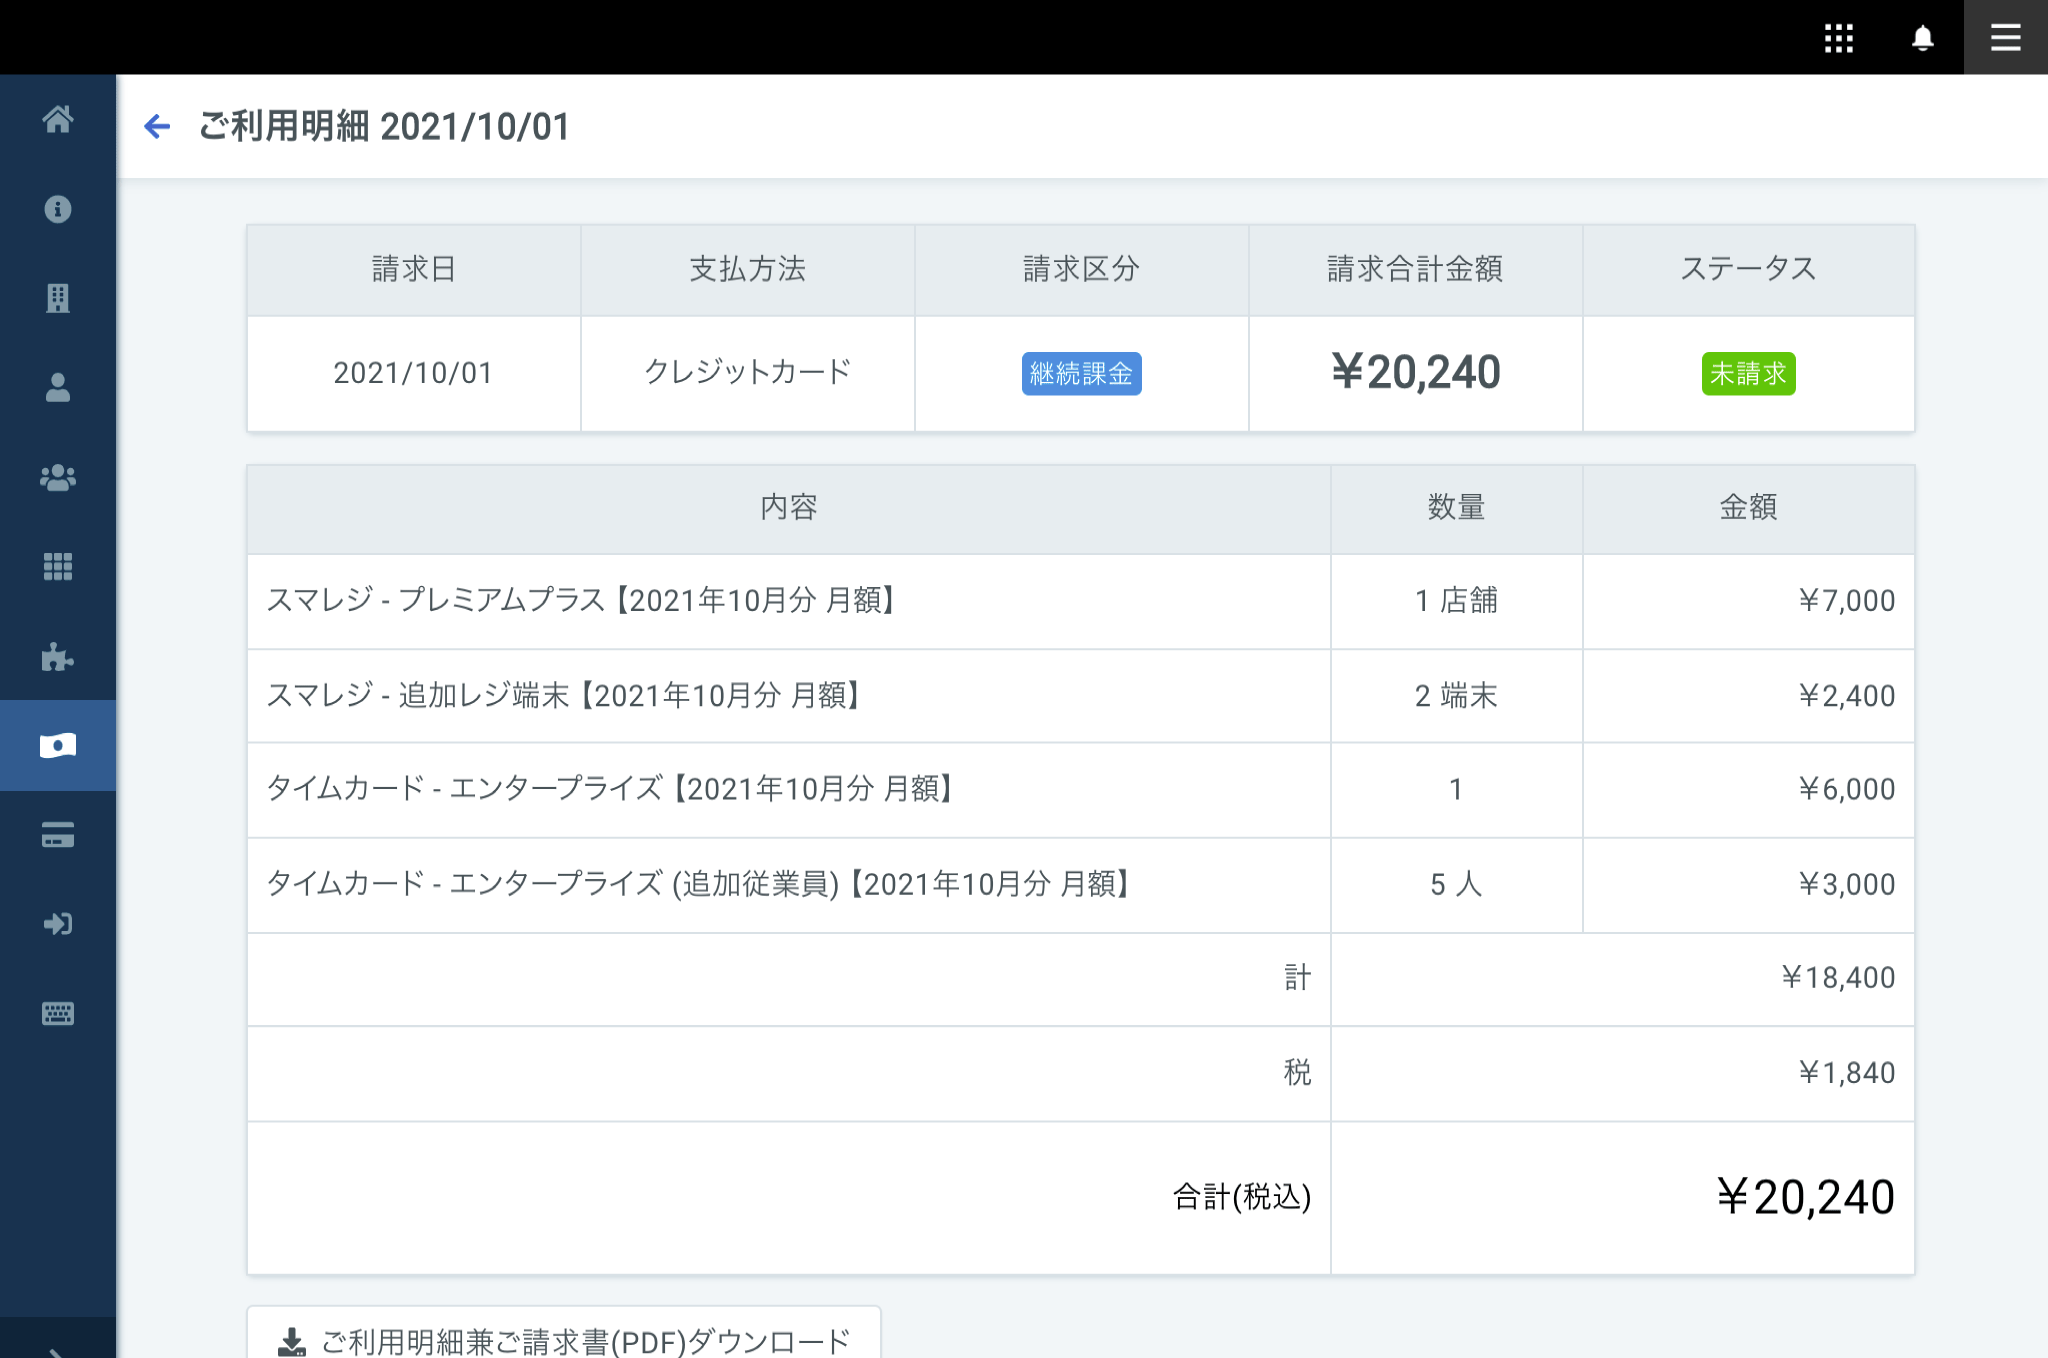2048x1358 pixels.
Task: Click the 請求日 column header
Action: (x=413, y=270)
